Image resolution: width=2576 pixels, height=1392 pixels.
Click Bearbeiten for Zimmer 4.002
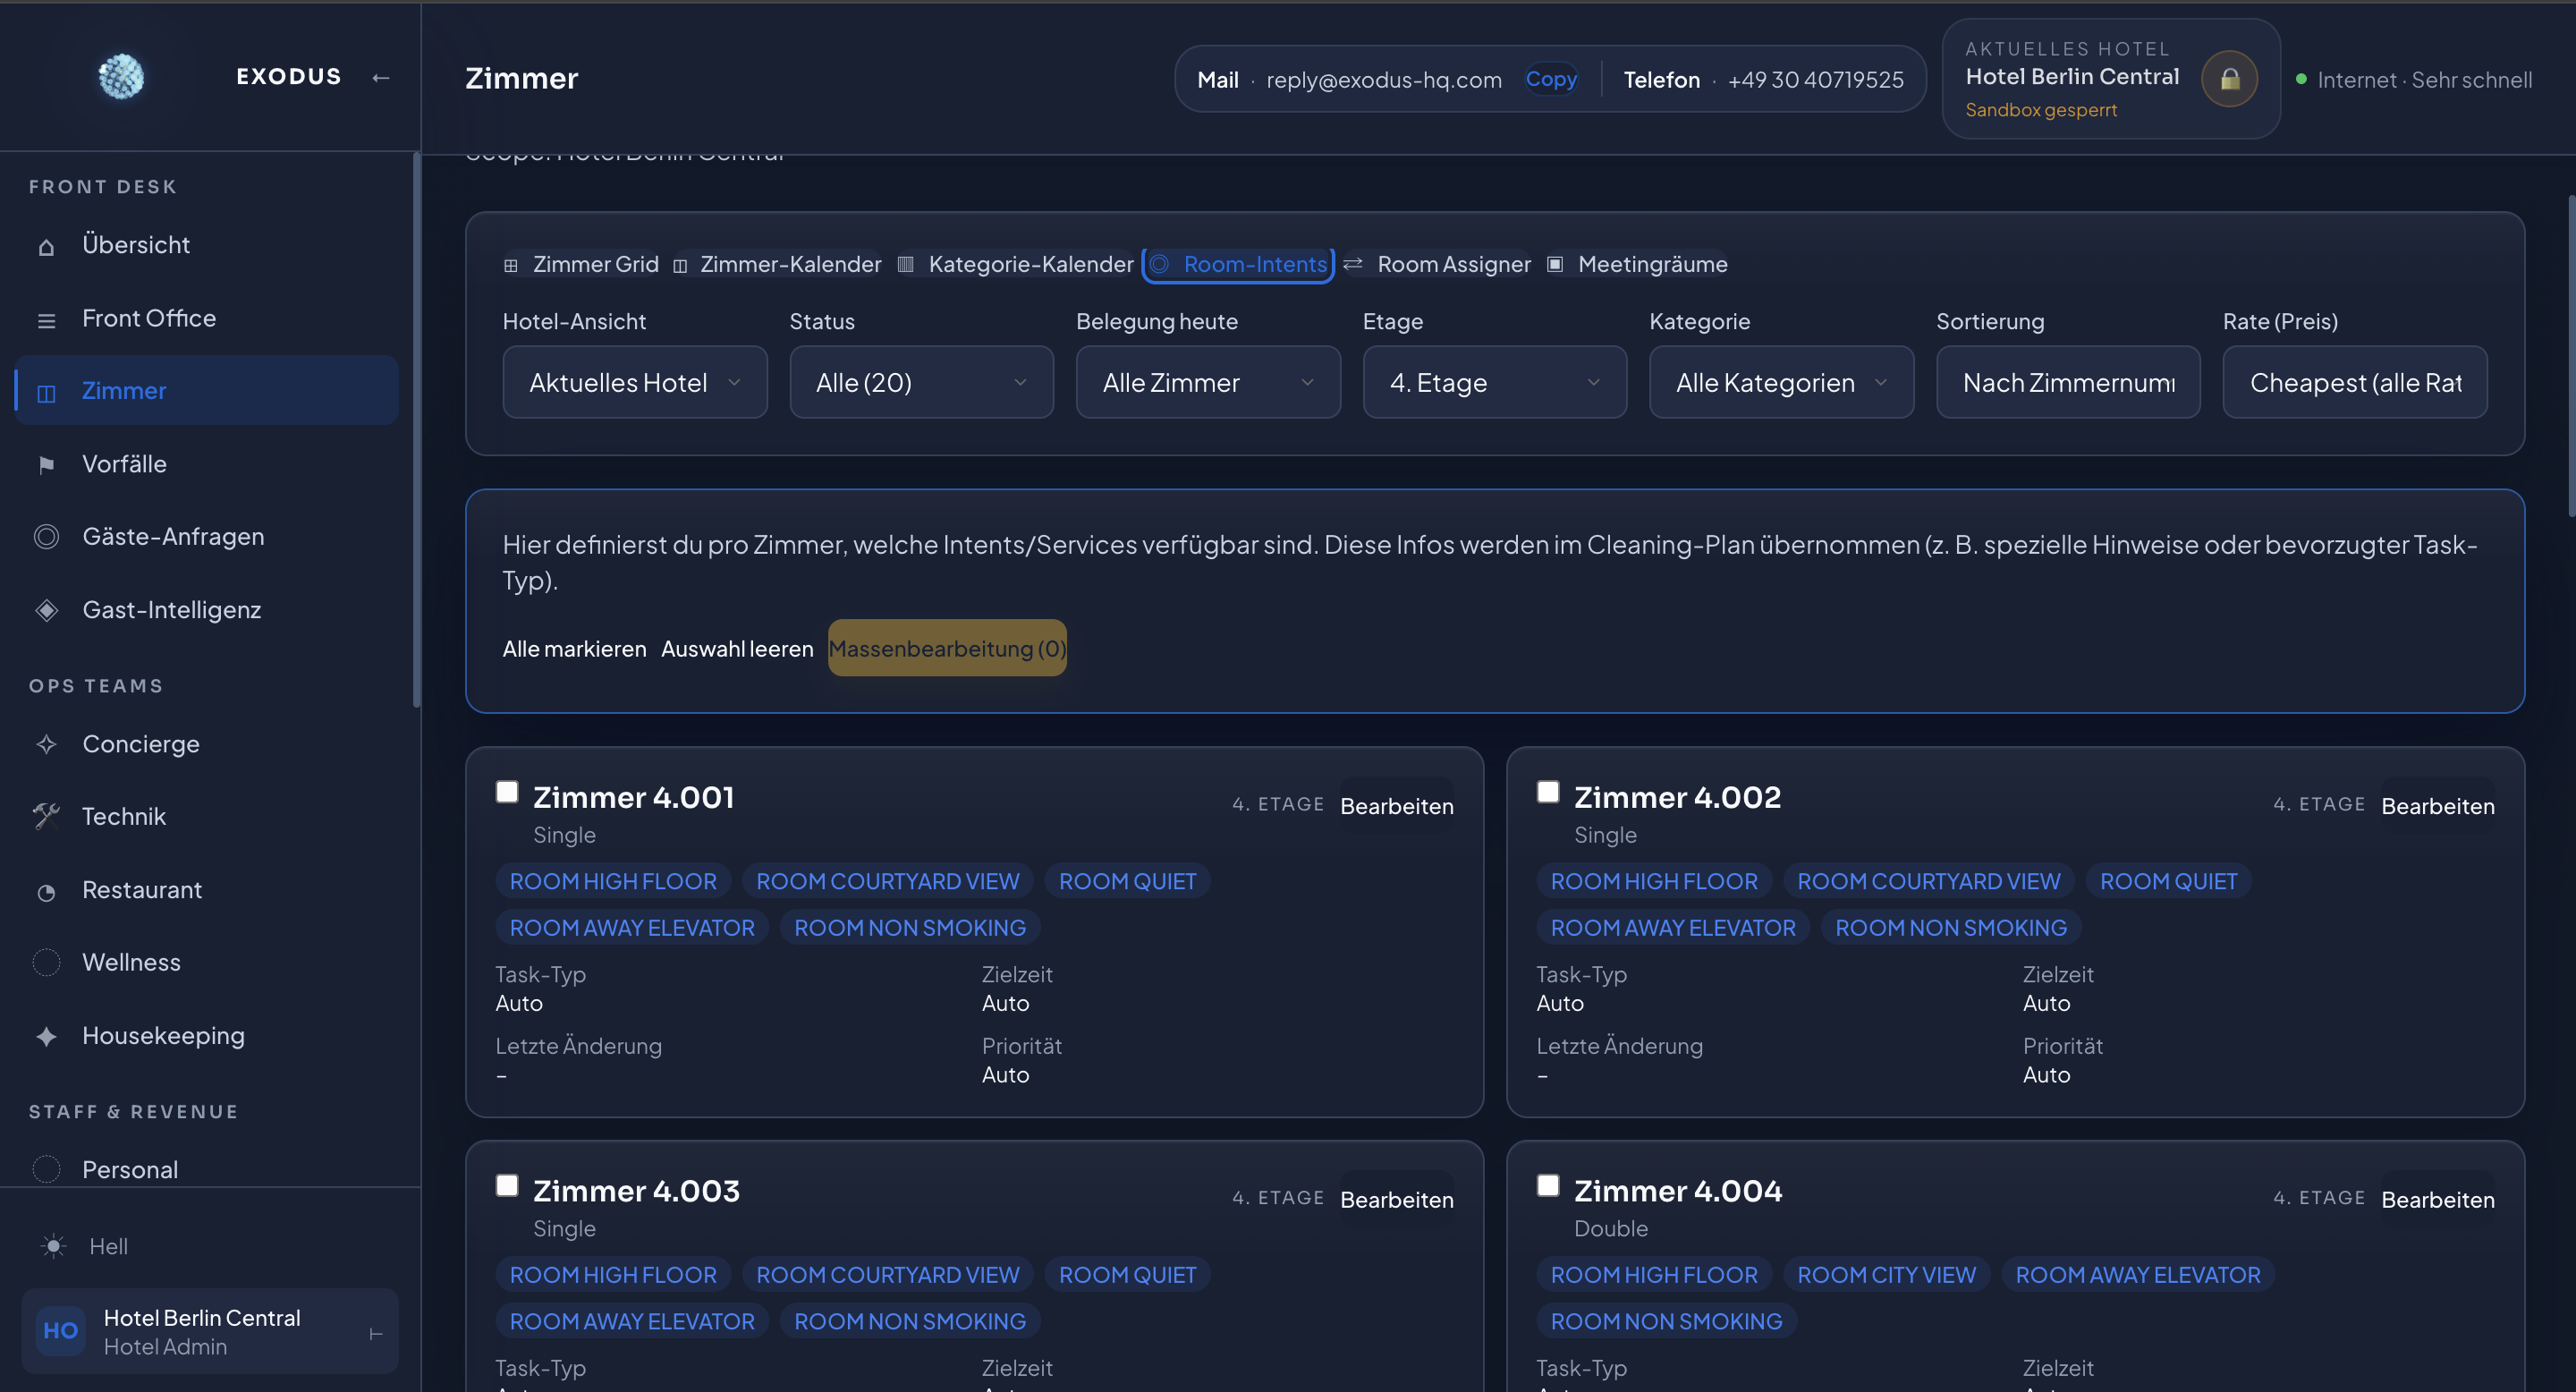tap(2437, 805)
